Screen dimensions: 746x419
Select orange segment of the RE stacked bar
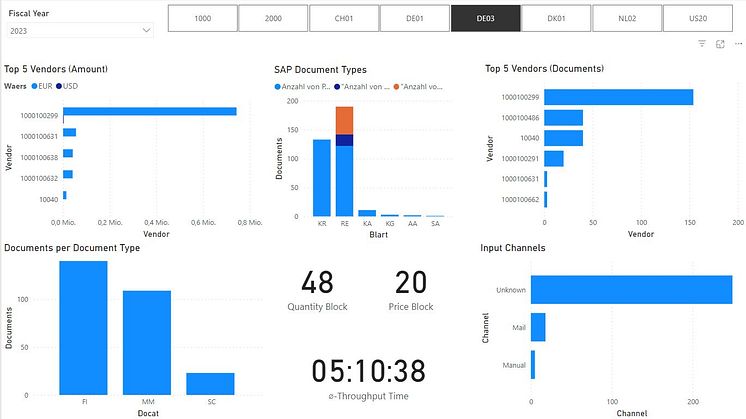point(344,120)
